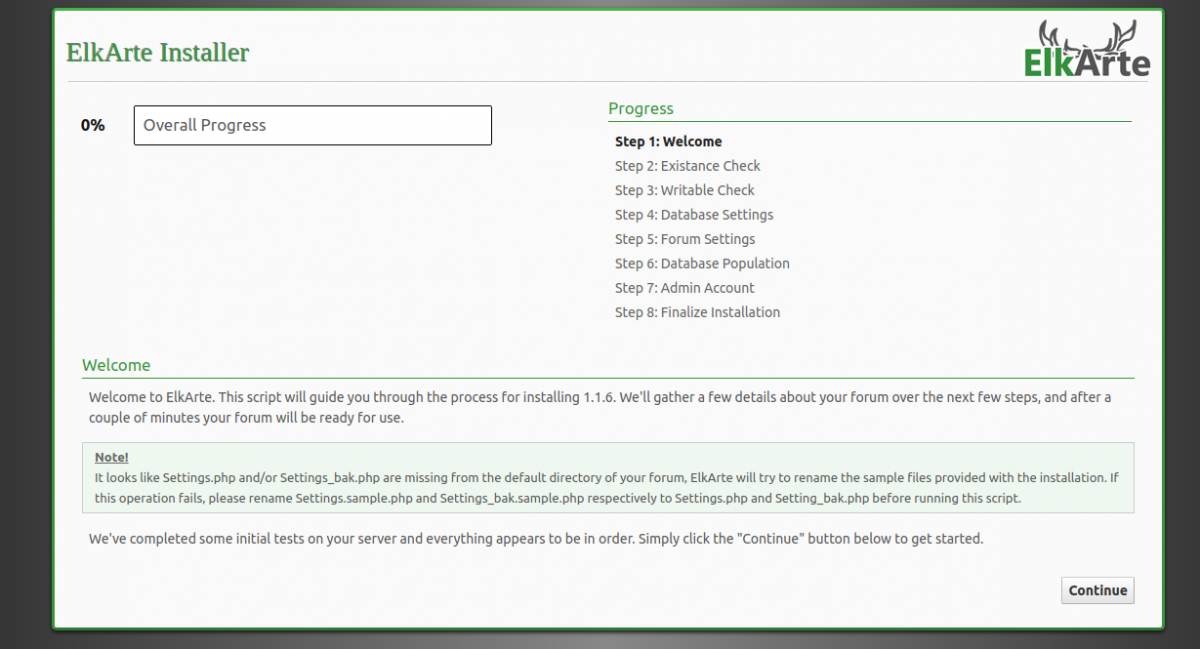Click the welcome intro paragraph about 1.1.6
This screenshot has width=1200, height=649.
coord(600,407)
